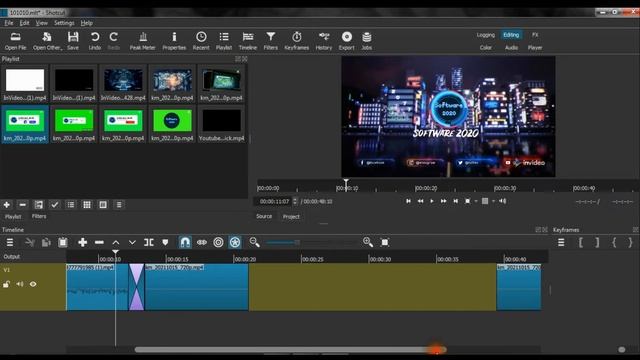The image size is (640, 360).
Task: Open the Filters panel from the toolbar
Action: [x=271, y=41]
